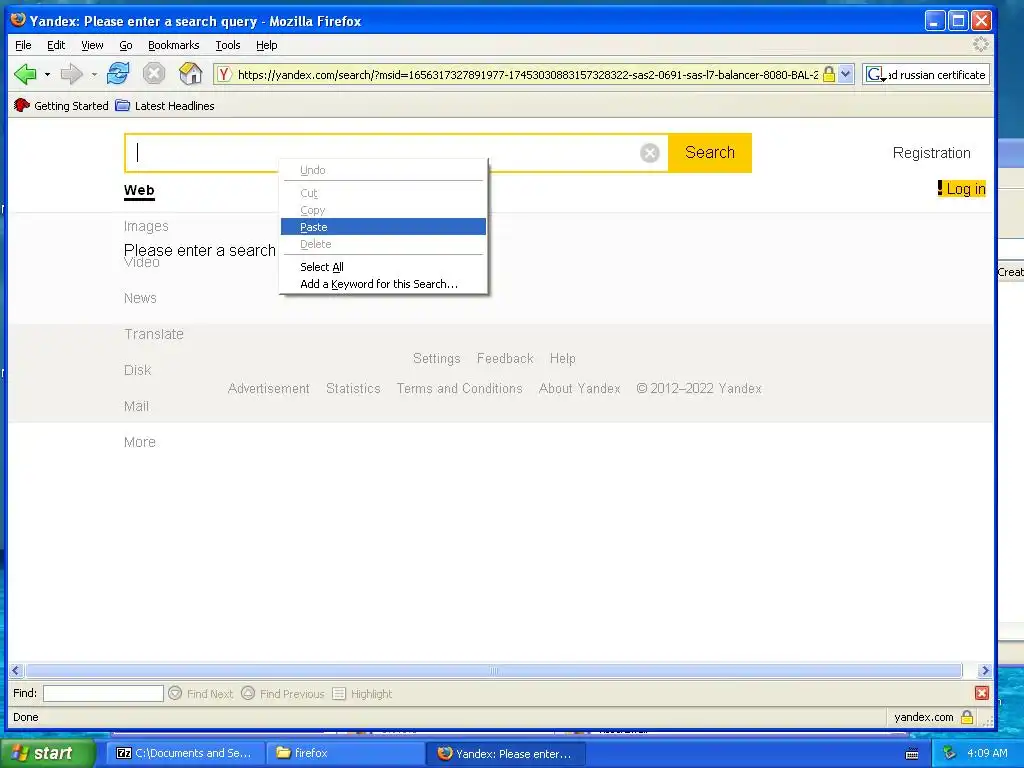Click the Registration link

[931, 153]
